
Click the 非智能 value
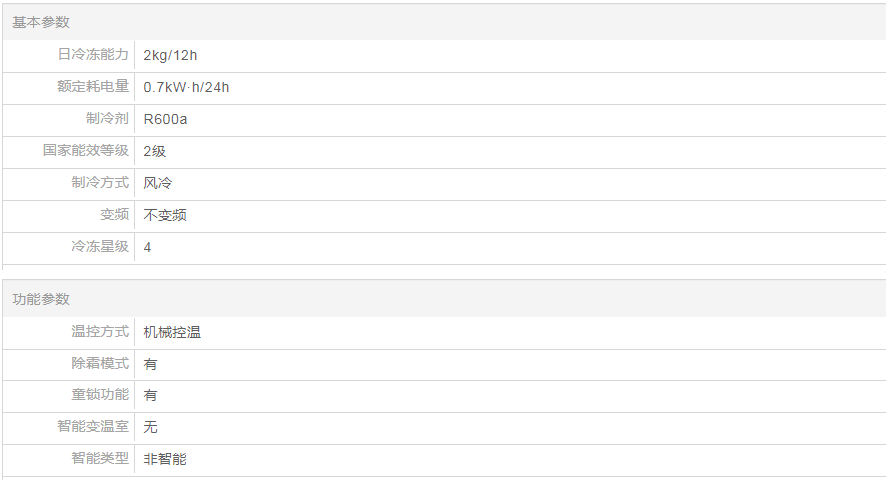click(x=165, y=459)
